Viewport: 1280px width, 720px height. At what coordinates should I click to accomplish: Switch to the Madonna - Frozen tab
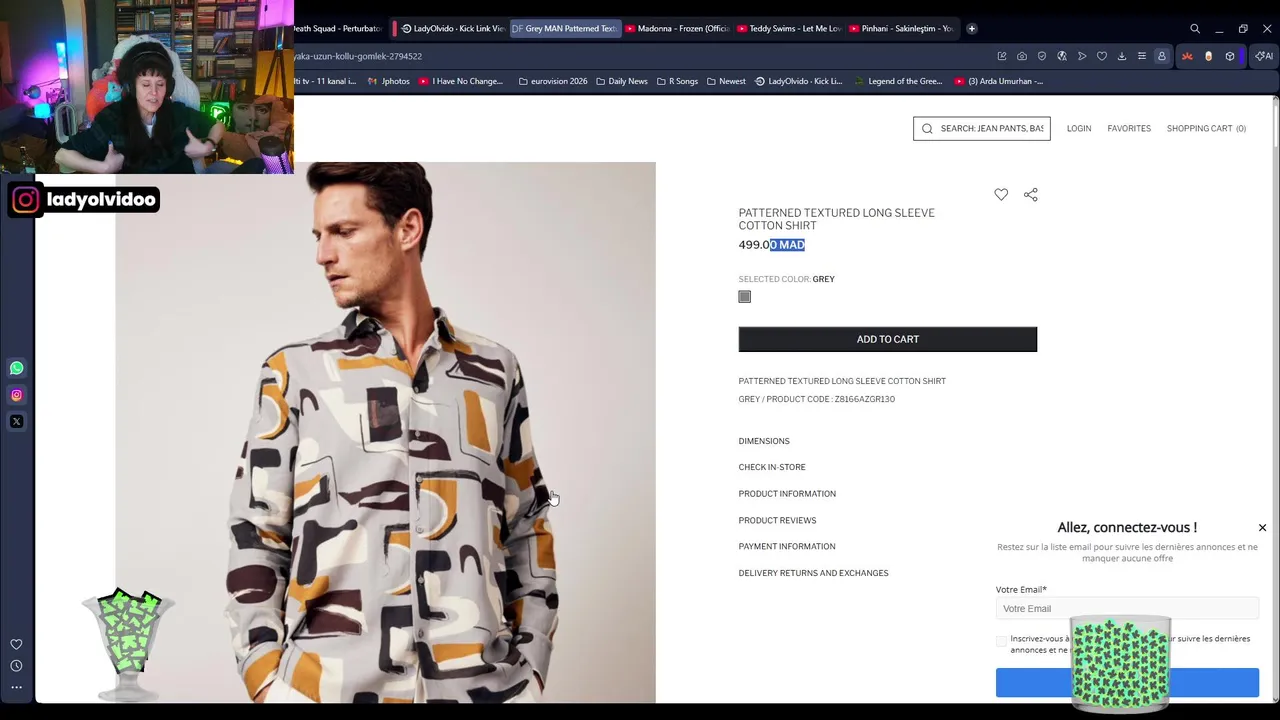coord(678,28)
